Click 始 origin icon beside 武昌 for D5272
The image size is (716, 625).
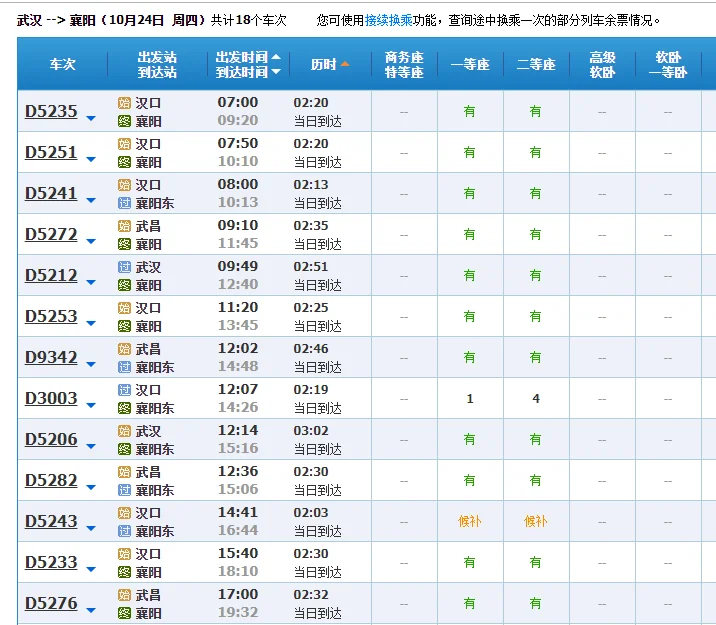(124, 226)
